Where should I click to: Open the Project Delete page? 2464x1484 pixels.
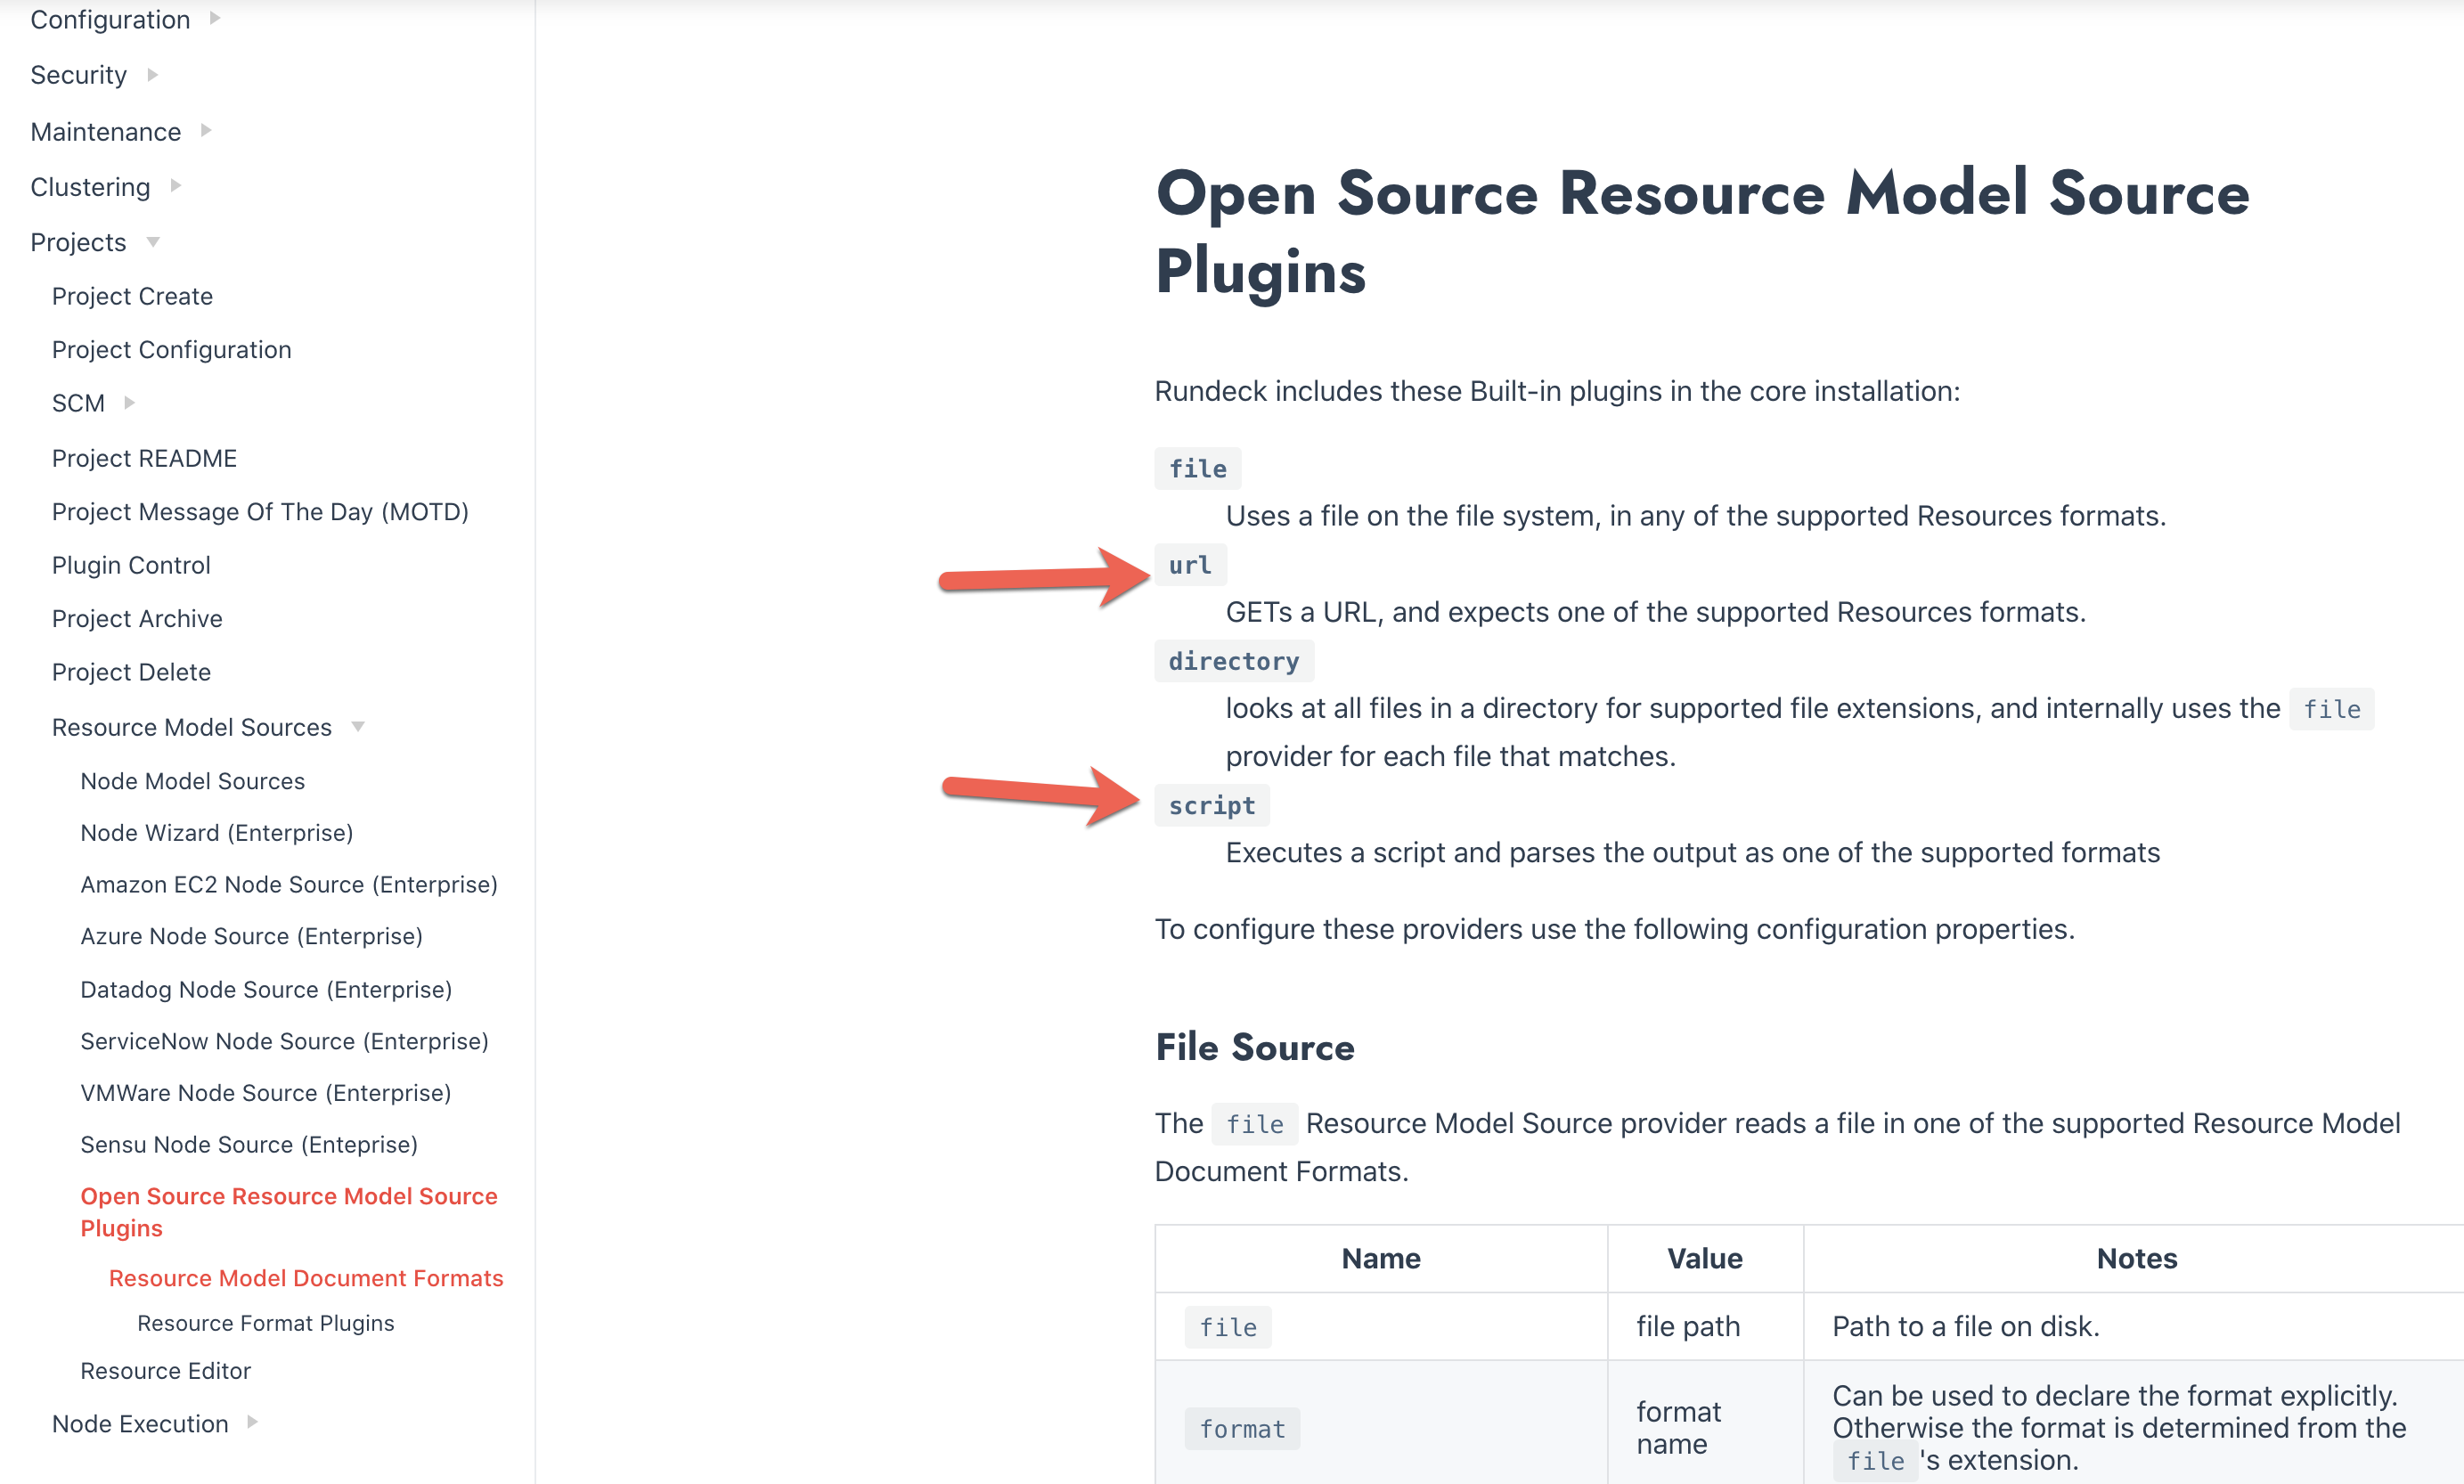131,671
